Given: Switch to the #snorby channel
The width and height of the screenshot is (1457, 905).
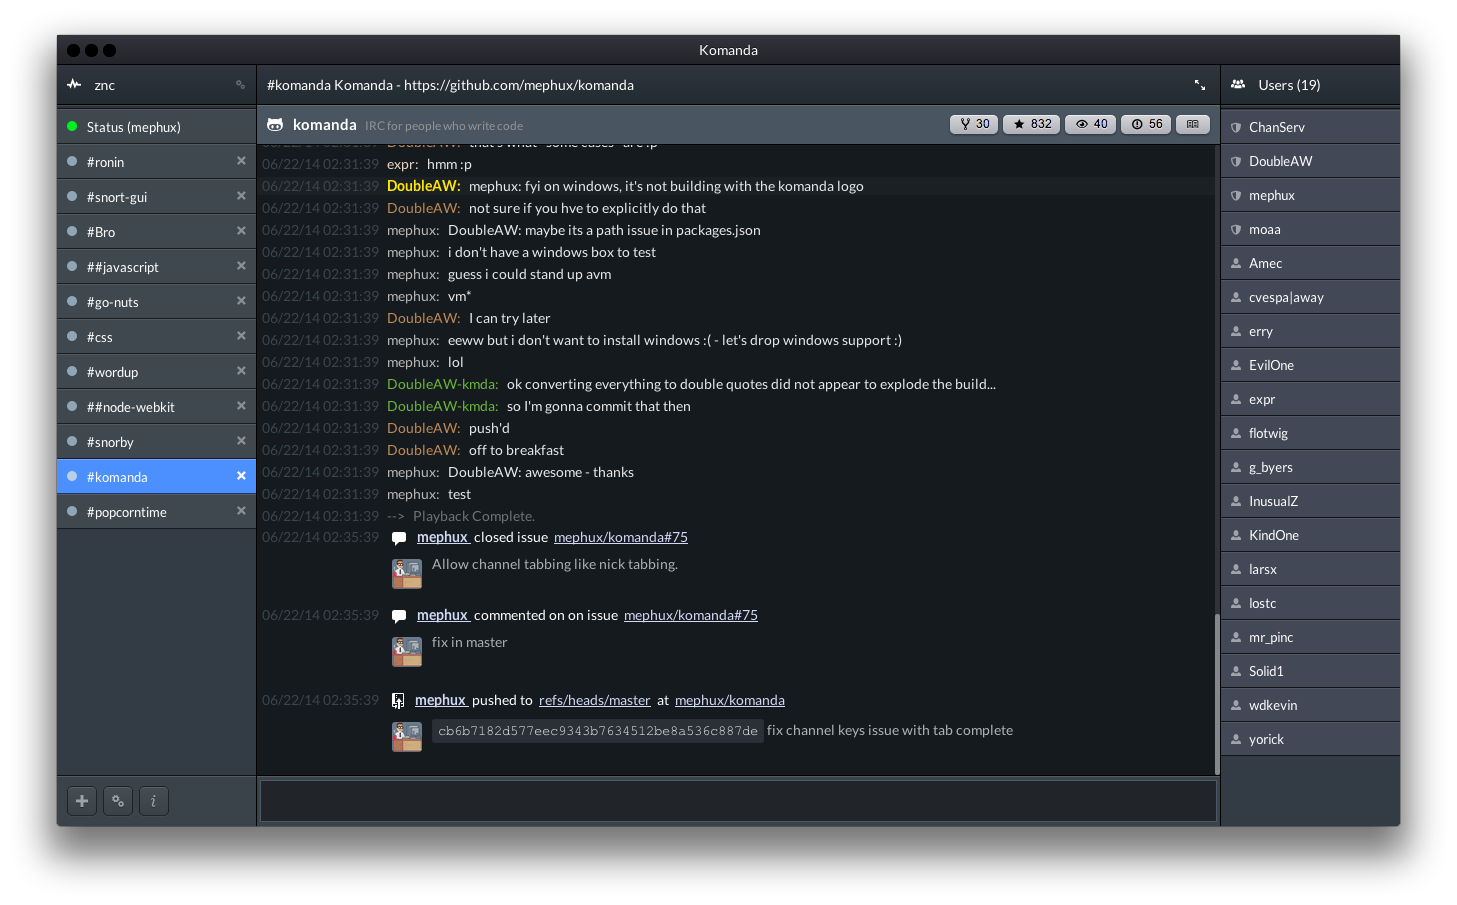Looking at the screenshot, I should [156, 442].
